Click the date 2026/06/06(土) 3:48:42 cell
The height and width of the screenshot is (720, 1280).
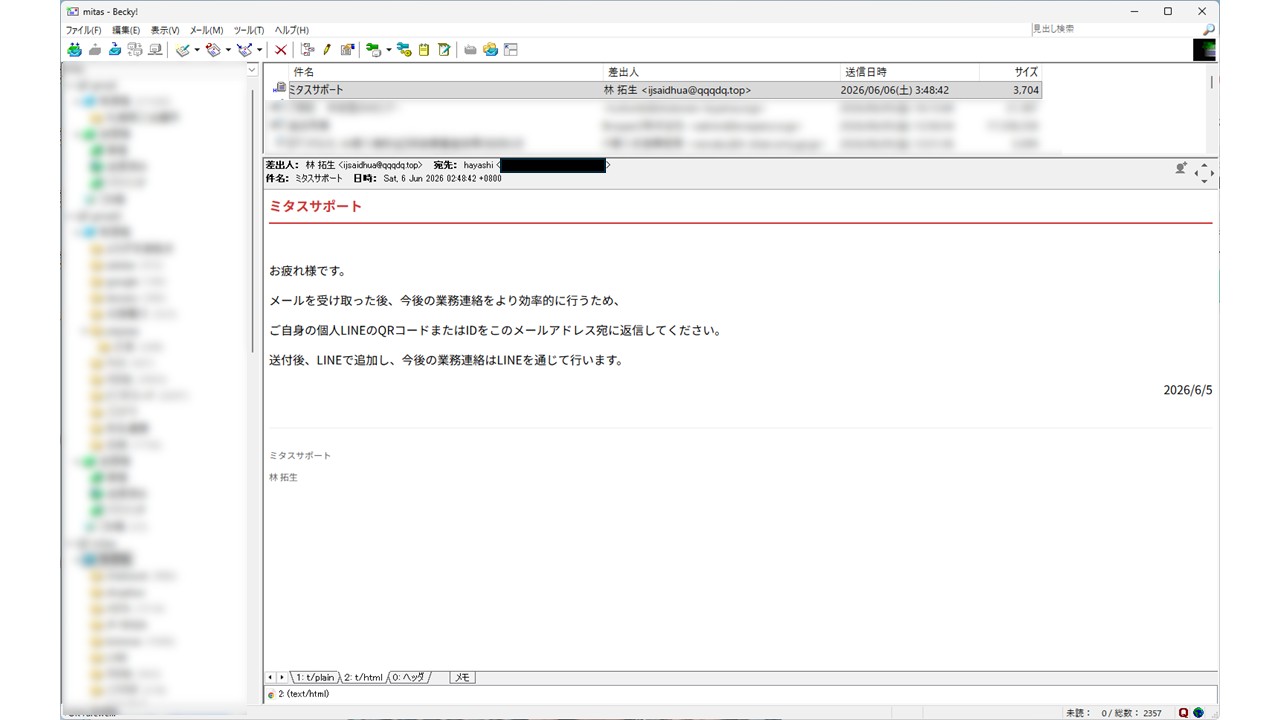pyautogui.click(x=895, y=90)
